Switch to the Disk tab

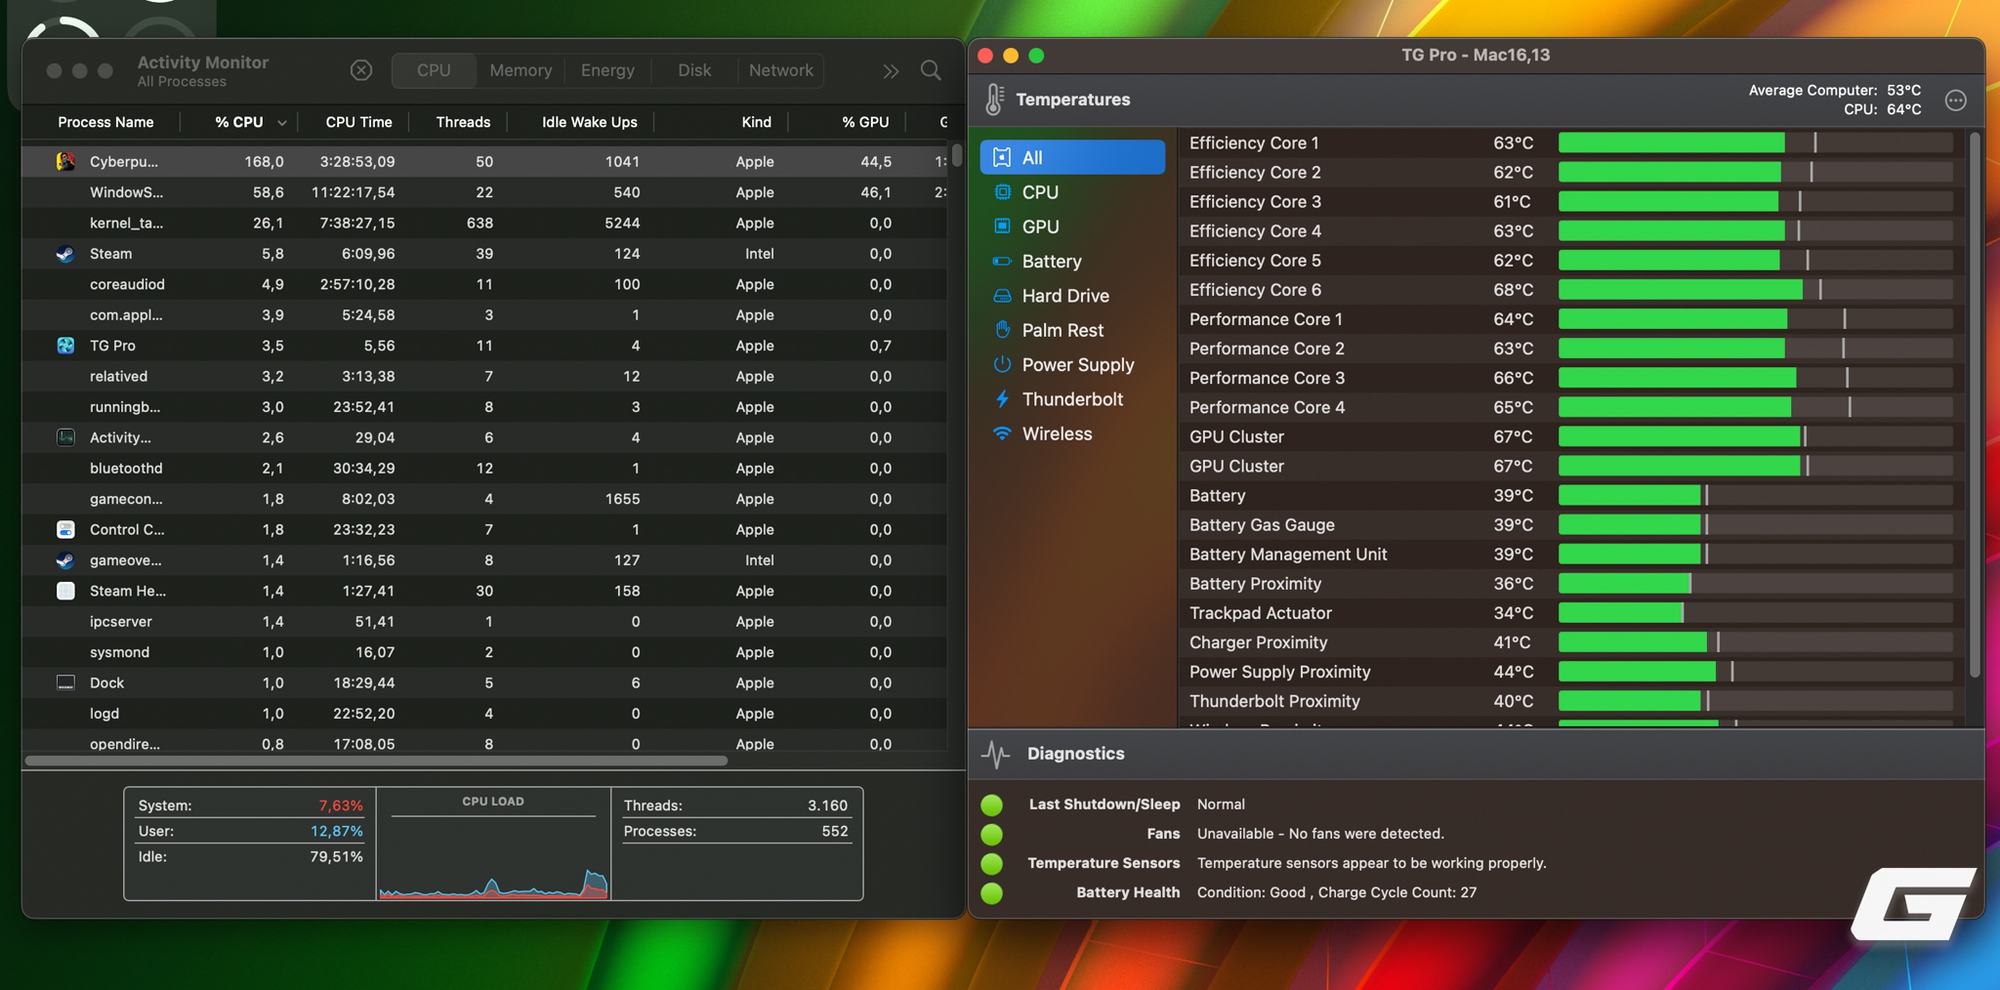(695, 70)
